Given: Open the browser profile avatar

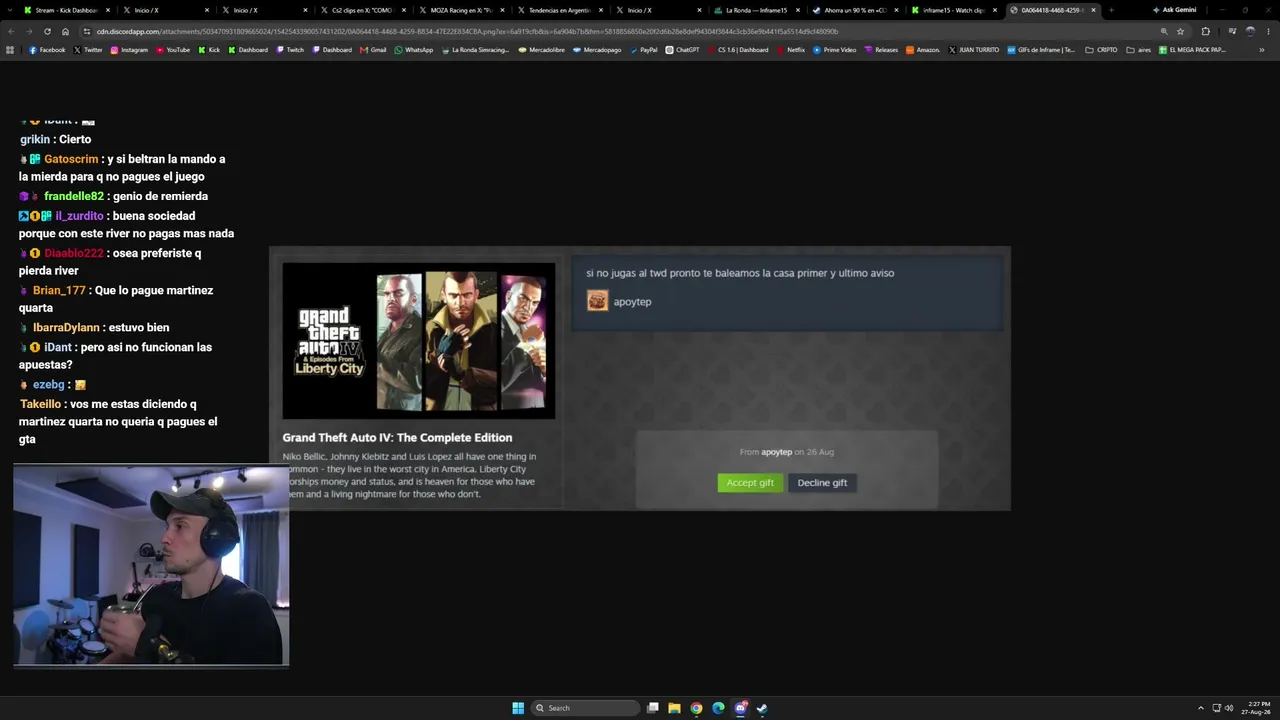Looking at the screenshot, I should tap(1250, 31).
